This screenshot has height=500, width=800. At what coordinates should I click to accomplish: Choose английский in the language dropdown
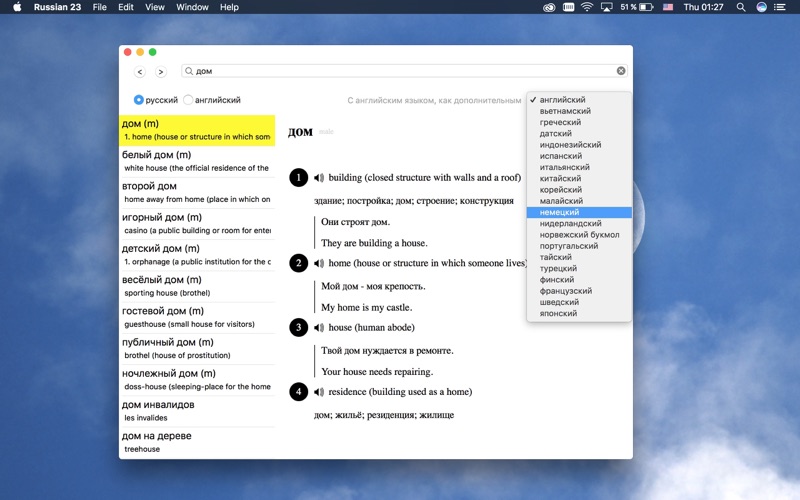(x=579, y=100)
